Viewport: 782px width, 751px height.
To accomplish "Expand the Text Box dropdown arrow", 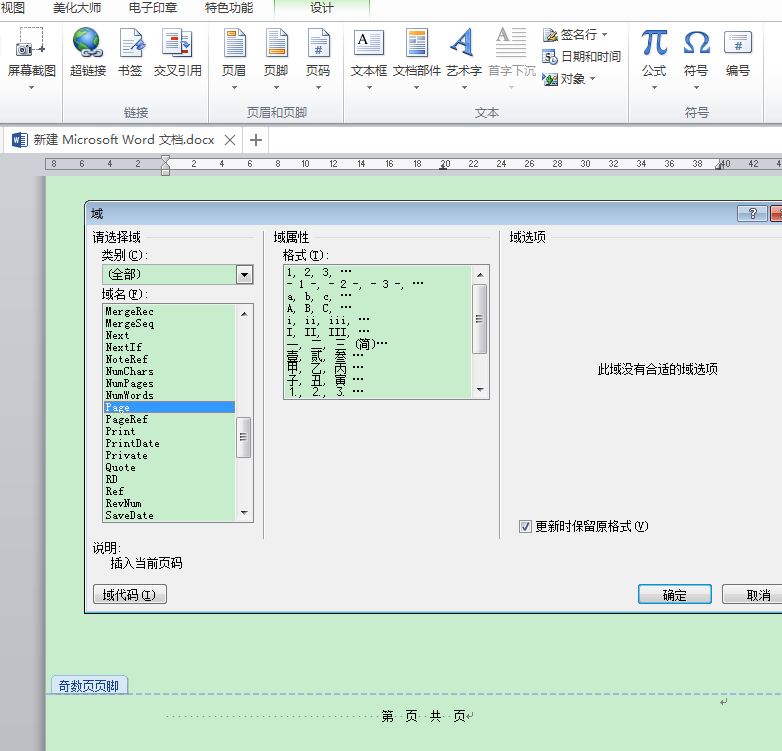I will pyautogui.click(x=369, y=88).
